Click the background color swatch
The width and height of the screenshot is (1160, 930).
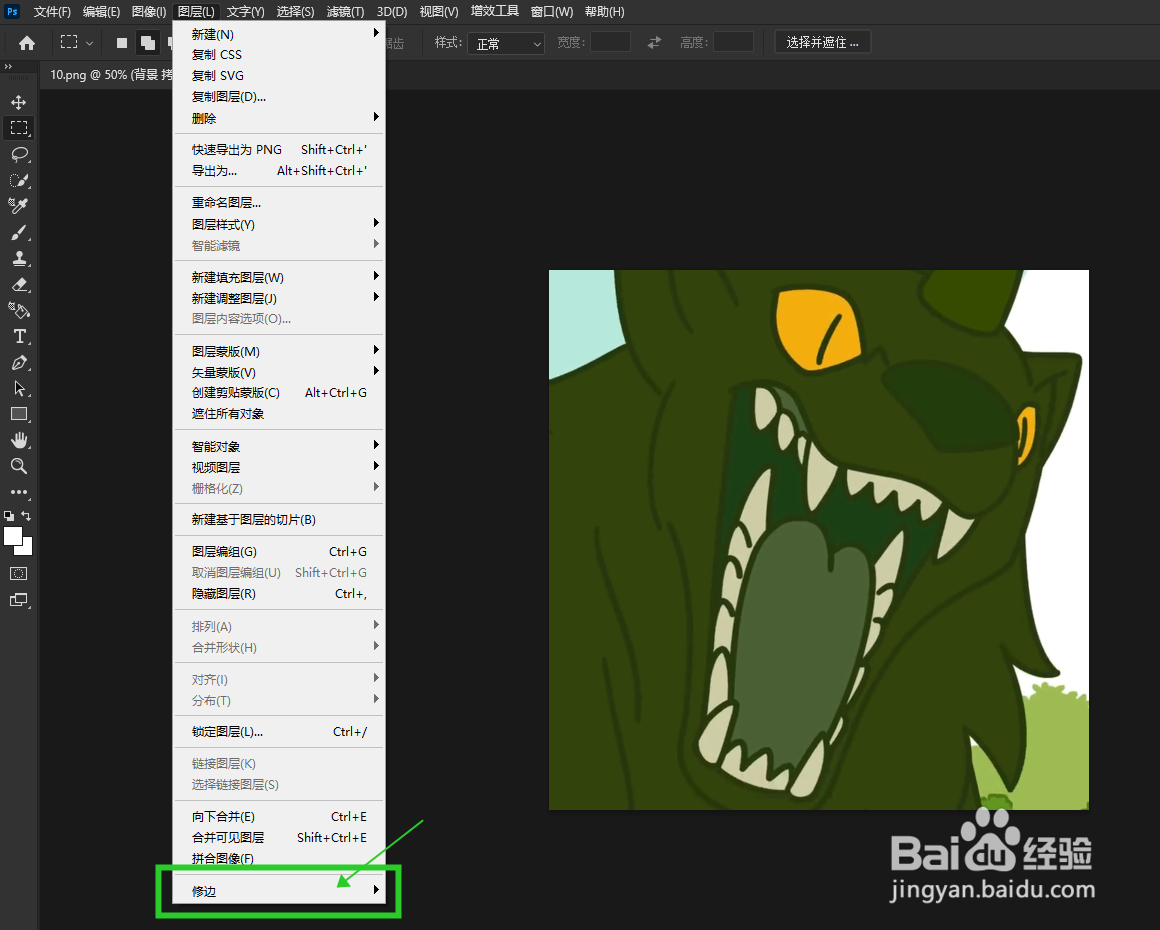27,549
